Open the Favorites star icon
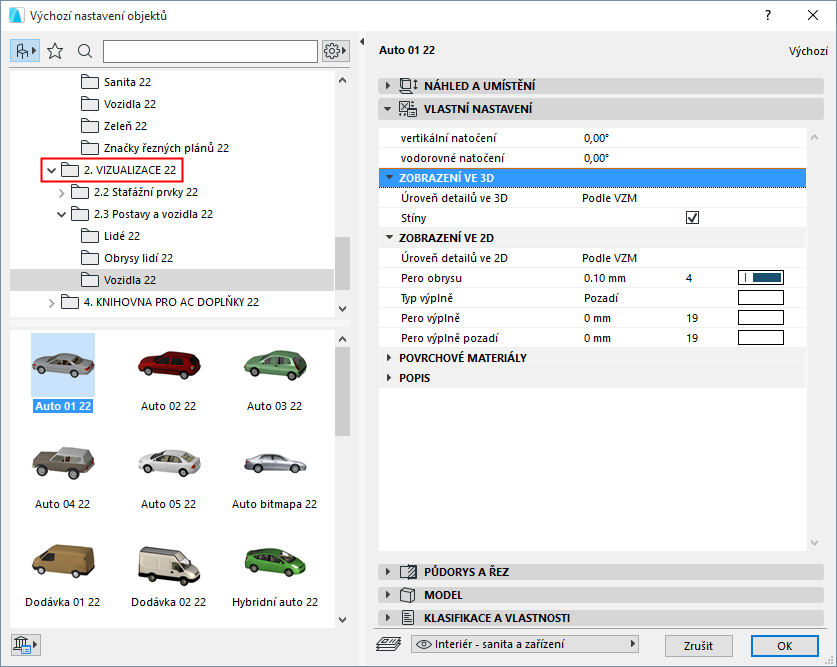Screen dimensions: 837x667 pos(55,50)
